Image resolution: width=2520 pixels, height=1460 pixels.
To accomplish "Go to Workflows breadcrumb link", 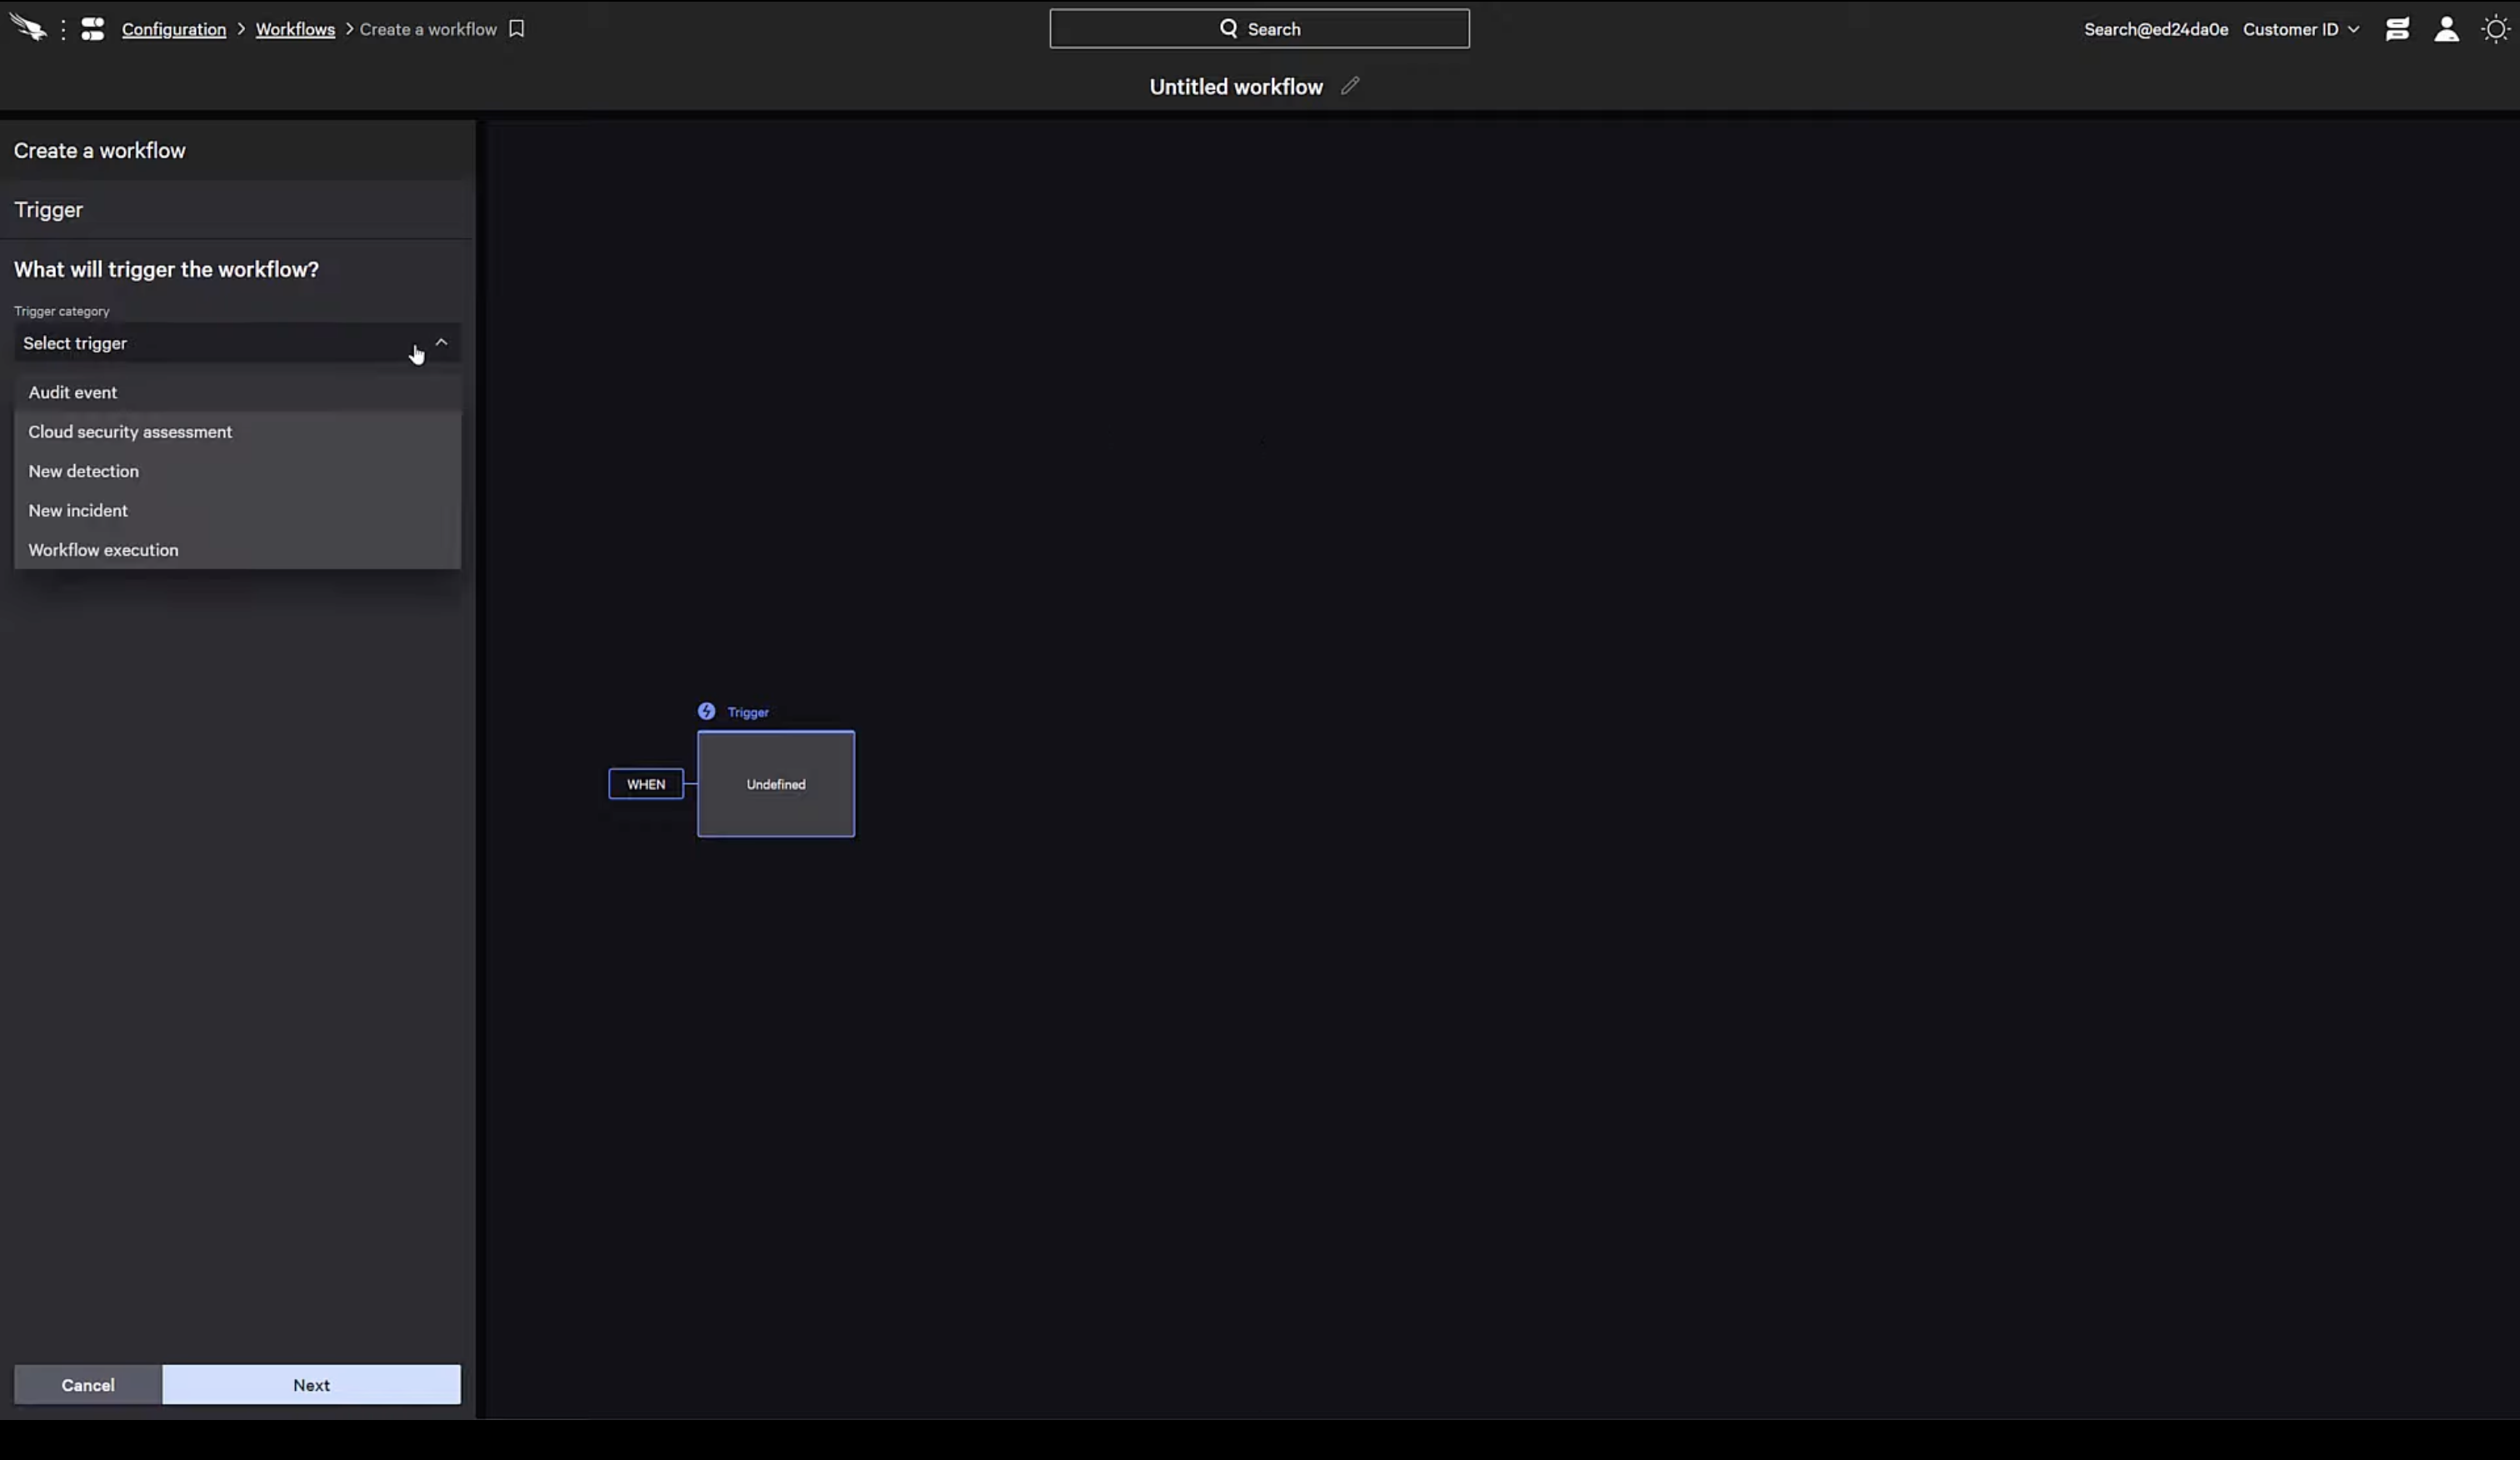I will click(x=295, y=29).
